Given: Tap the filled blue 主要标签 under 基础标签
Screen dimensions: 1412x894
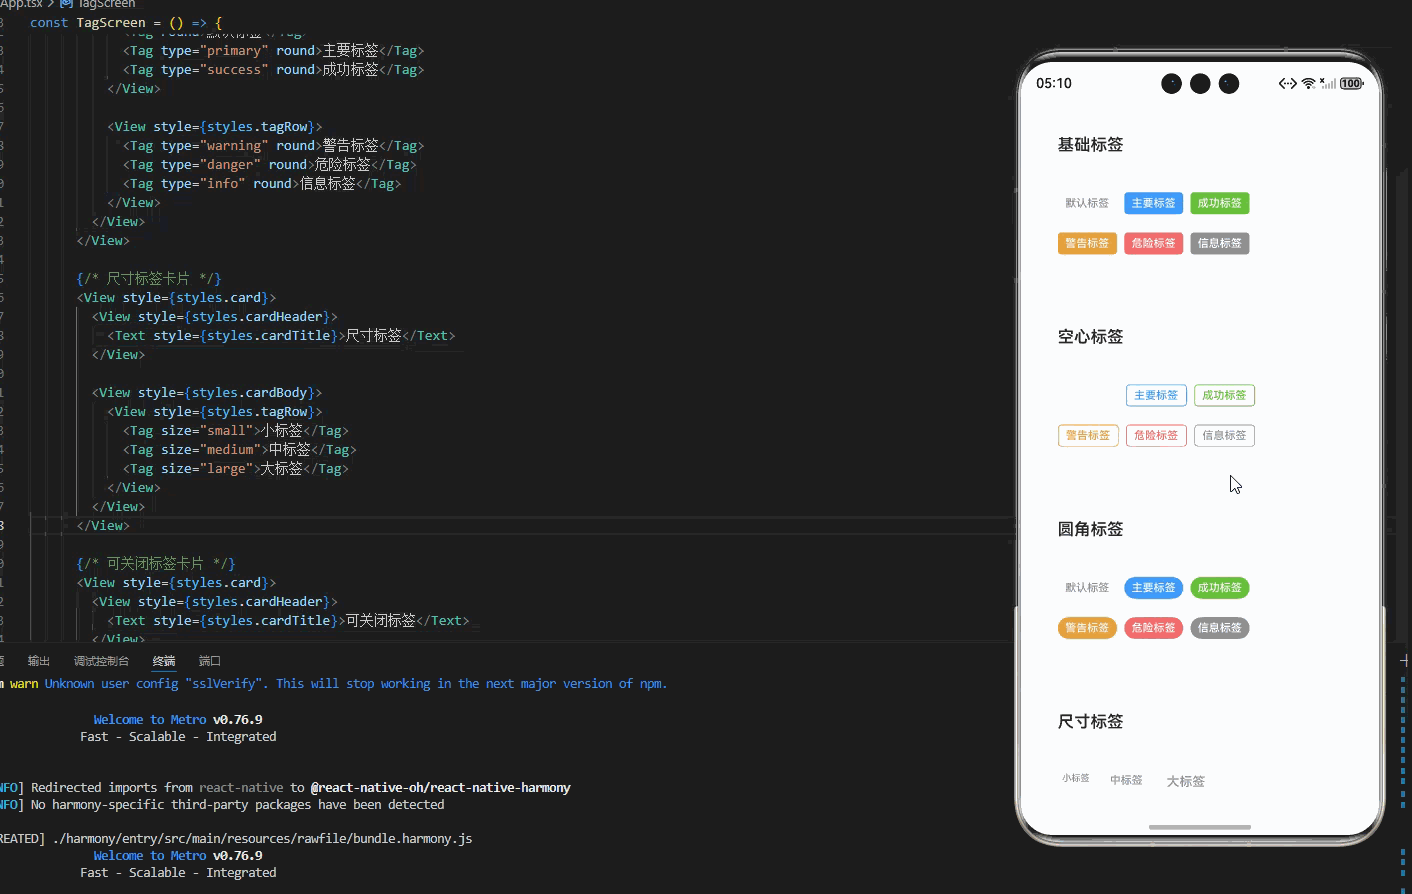Looking at the screenshot, I should pos(1153,203).
